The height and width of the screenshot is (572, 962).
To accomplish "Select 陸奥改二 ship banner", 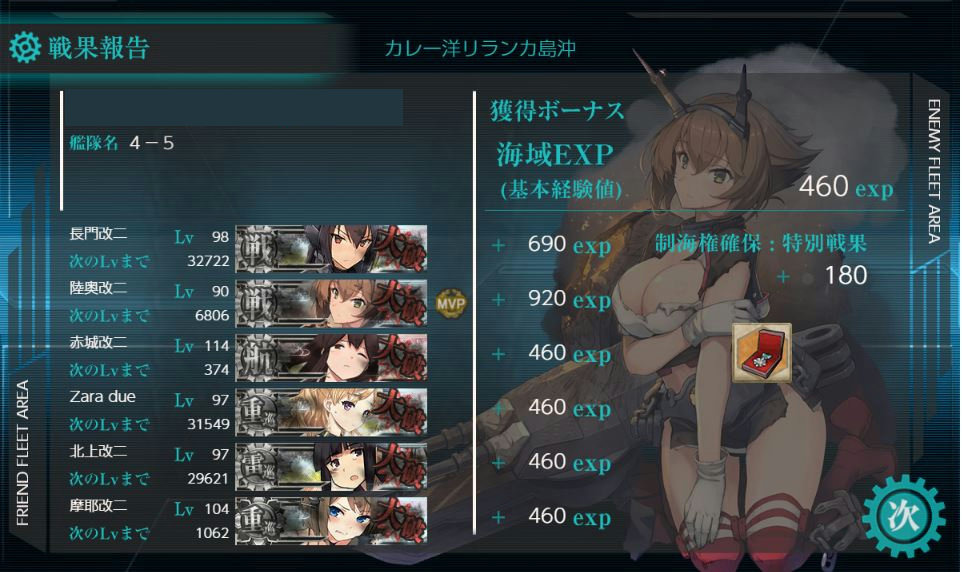I will 331,303.
